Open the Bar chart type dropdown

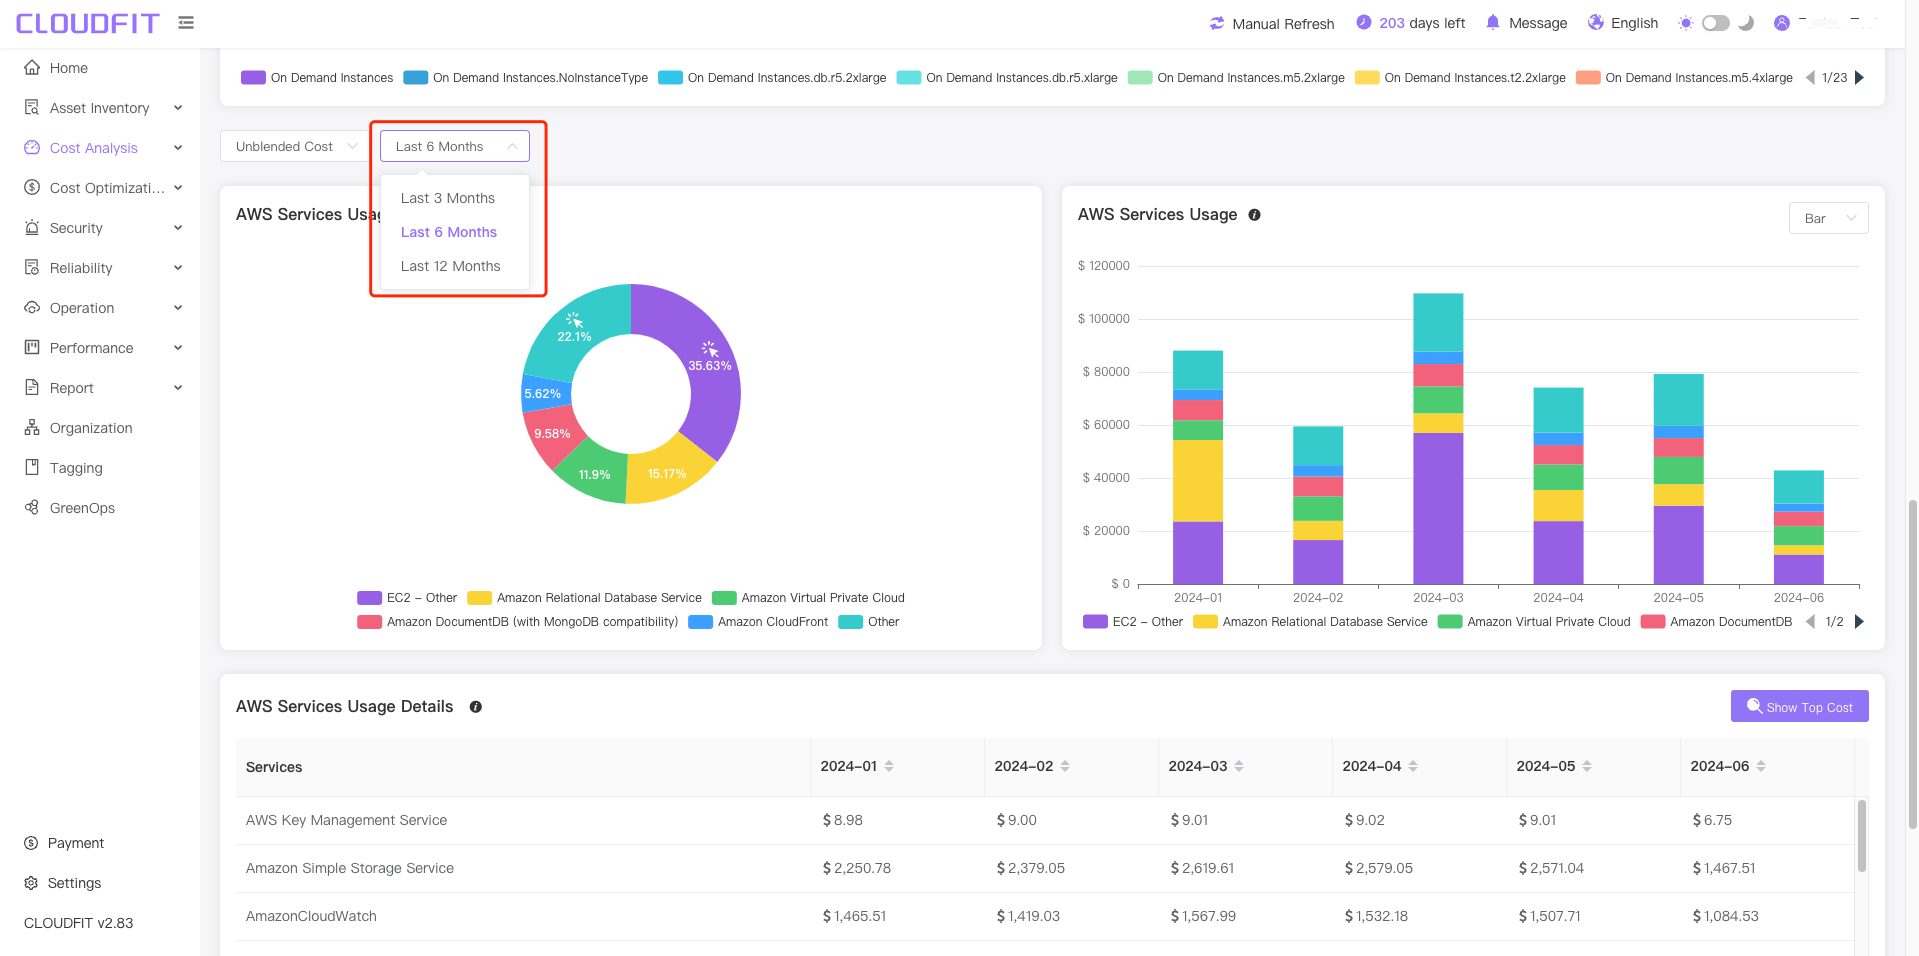tap(1828, 218)
